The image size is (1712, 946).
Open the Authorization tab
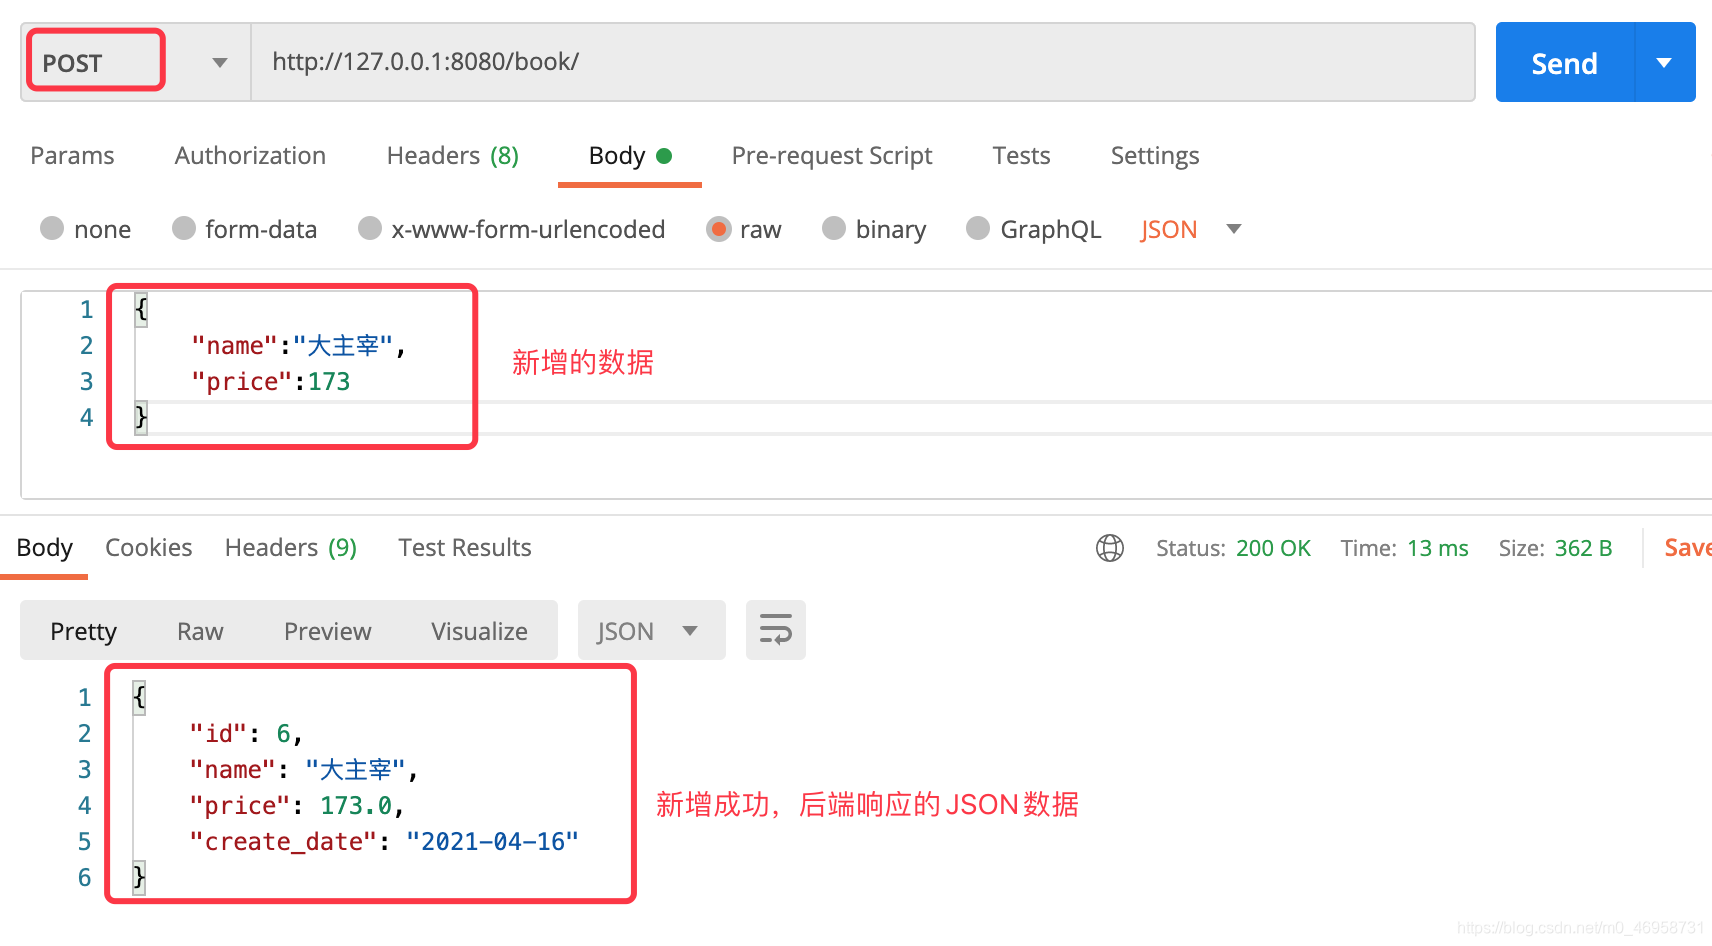click(x=250, y=156)
